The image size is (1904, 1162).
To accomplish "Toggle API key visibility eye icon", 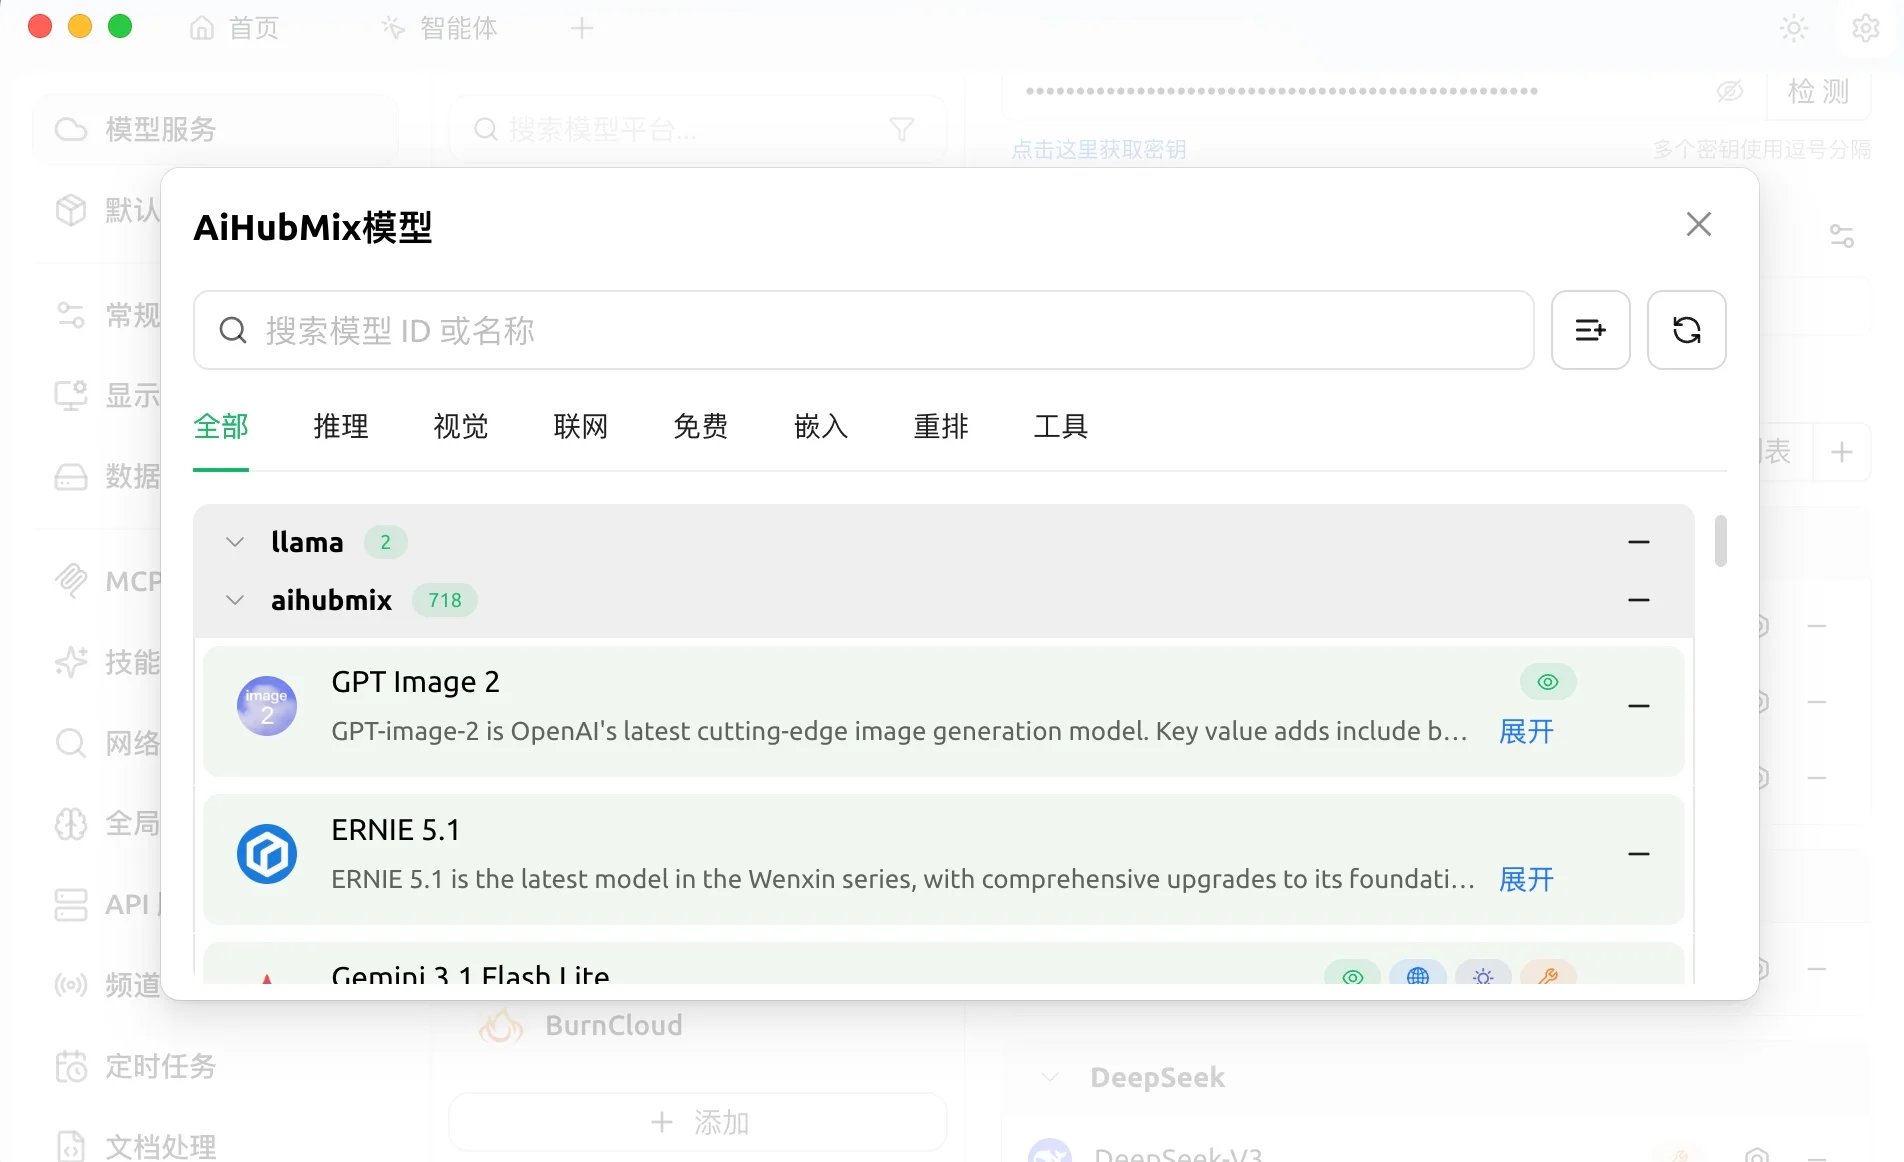I will click(x=1730, y=92).
